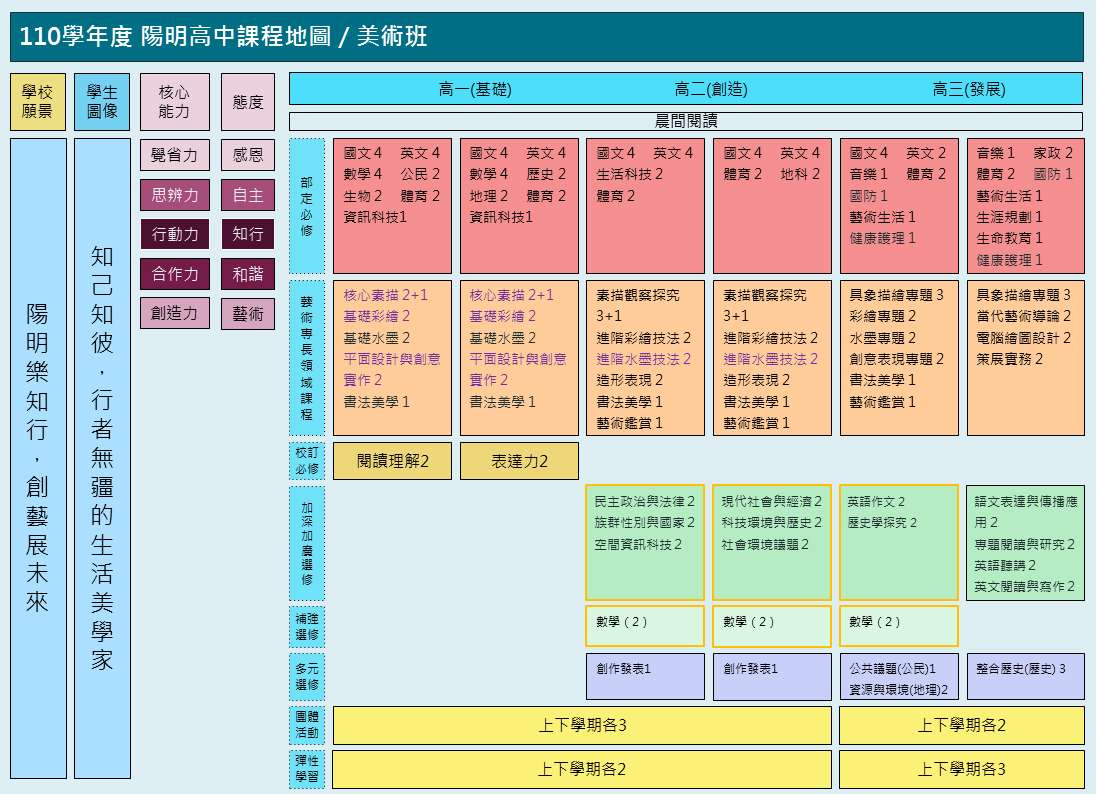Select the 覺省力 core ability box

(x=174, y=155)
